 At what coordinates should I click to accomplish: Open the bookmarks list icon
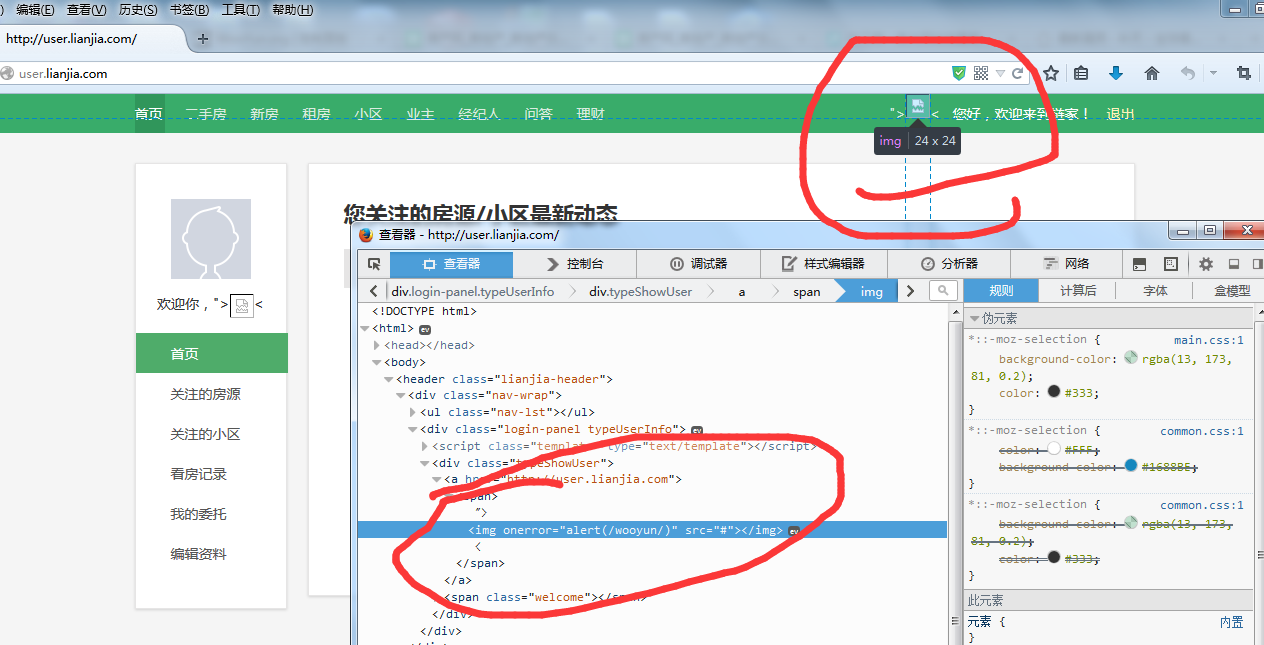(x=1081, y=73)
